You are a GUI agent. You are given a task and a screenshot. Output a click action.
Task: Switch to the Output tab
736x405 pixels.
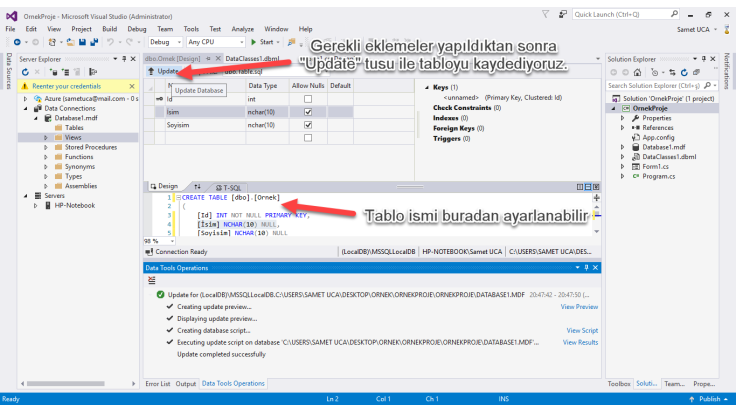[x=186, y=384]
